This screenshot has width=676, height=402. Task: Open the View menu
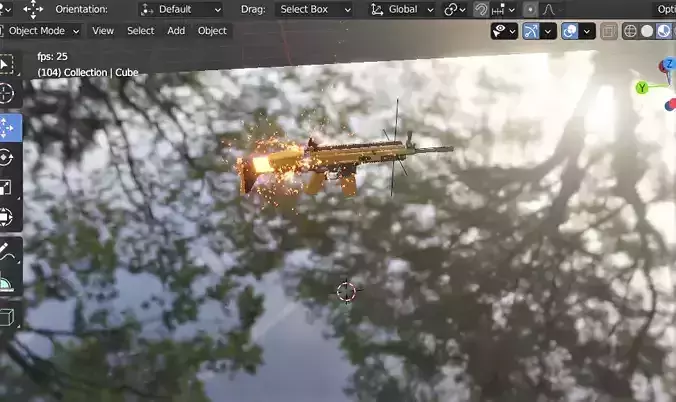click(103, 31)
